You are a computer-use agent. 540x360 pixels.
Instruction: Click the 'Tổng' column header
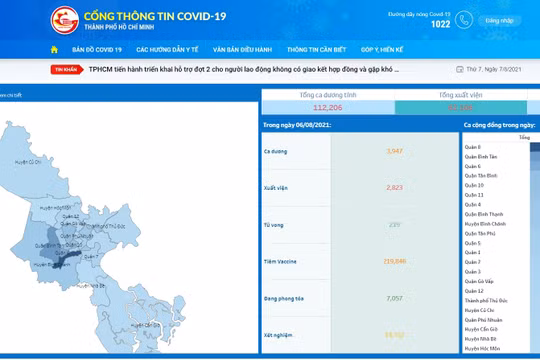click(524, 137)
